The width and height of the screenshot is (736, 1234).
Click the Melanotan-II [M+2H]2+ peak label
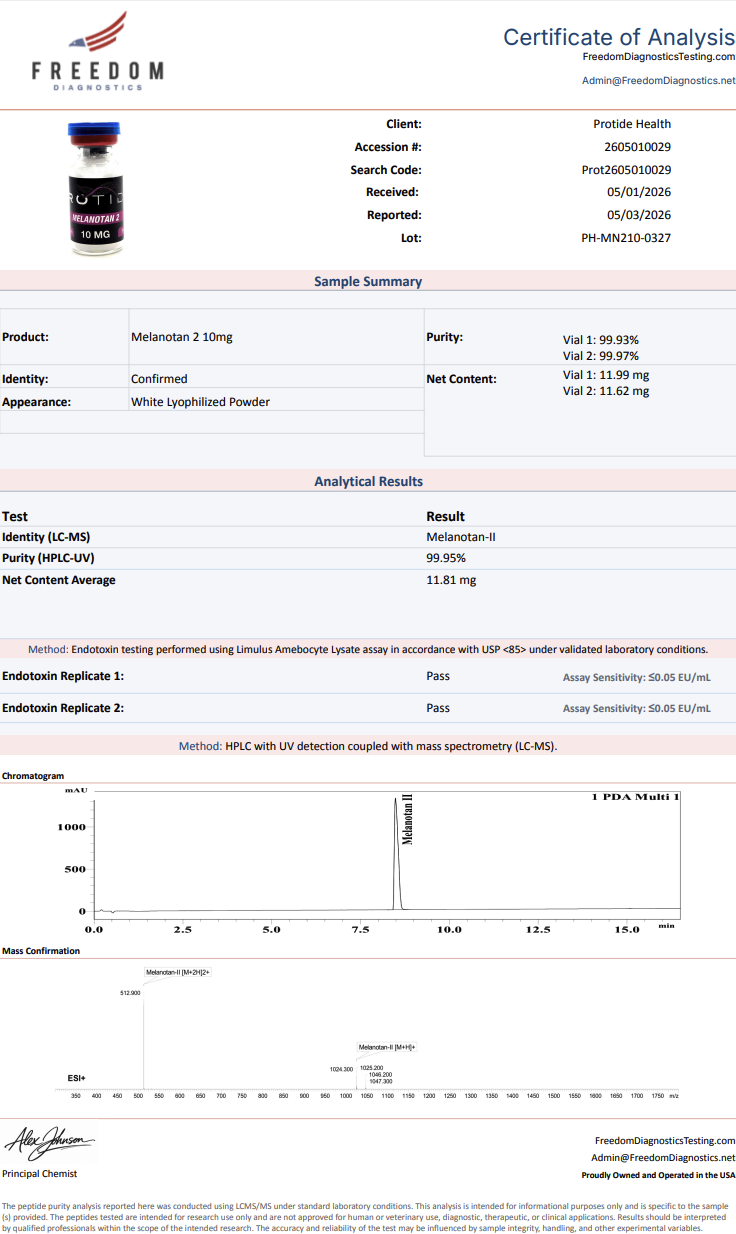click(178, 972)
